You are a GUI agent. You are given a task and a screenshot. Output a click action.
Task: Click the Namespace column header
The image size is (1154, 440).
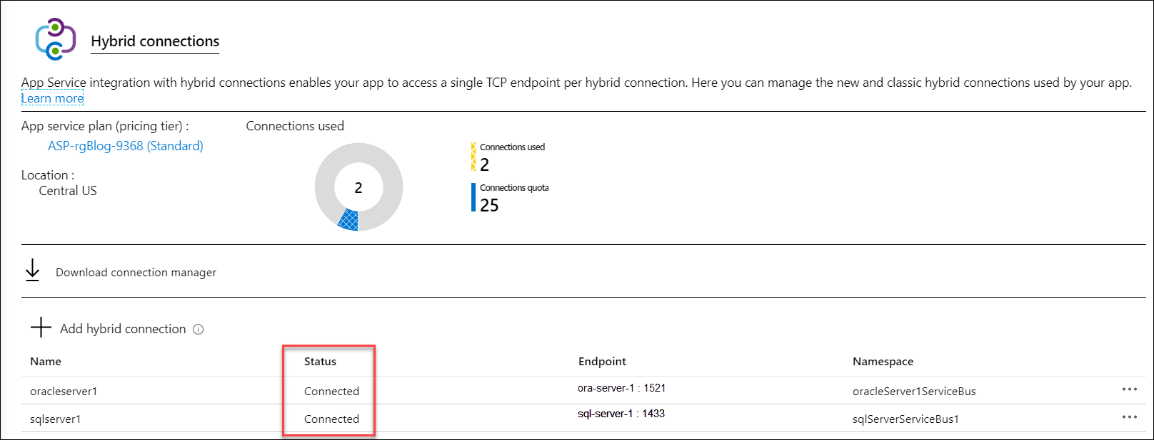[883, 361]
